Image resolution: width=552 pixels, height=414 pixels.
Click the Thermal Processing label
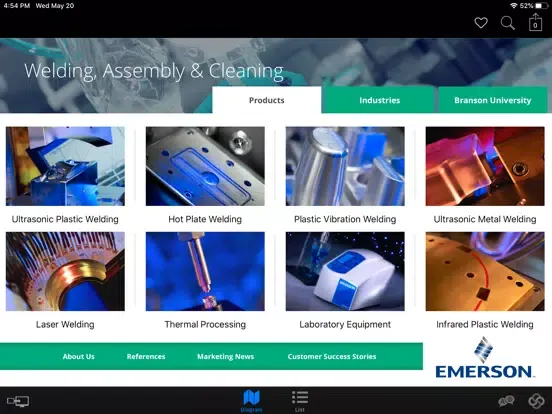(x=205, y=324)
